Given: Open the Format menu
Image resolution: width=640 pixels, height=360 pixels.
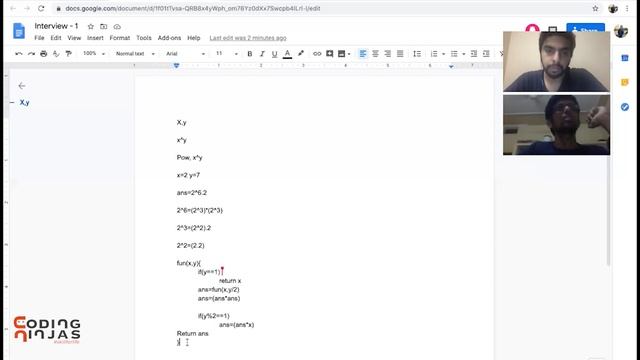Looking at the screenshot, I should pos(120,38).
